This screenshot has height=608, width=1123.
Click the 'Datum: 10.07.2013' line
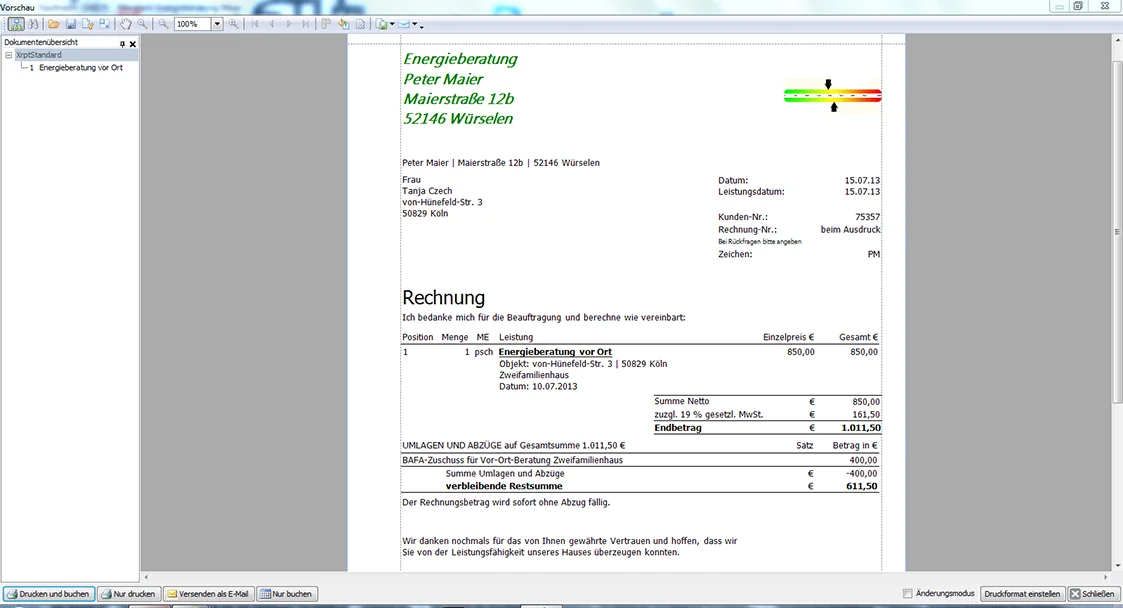(538, 387)
